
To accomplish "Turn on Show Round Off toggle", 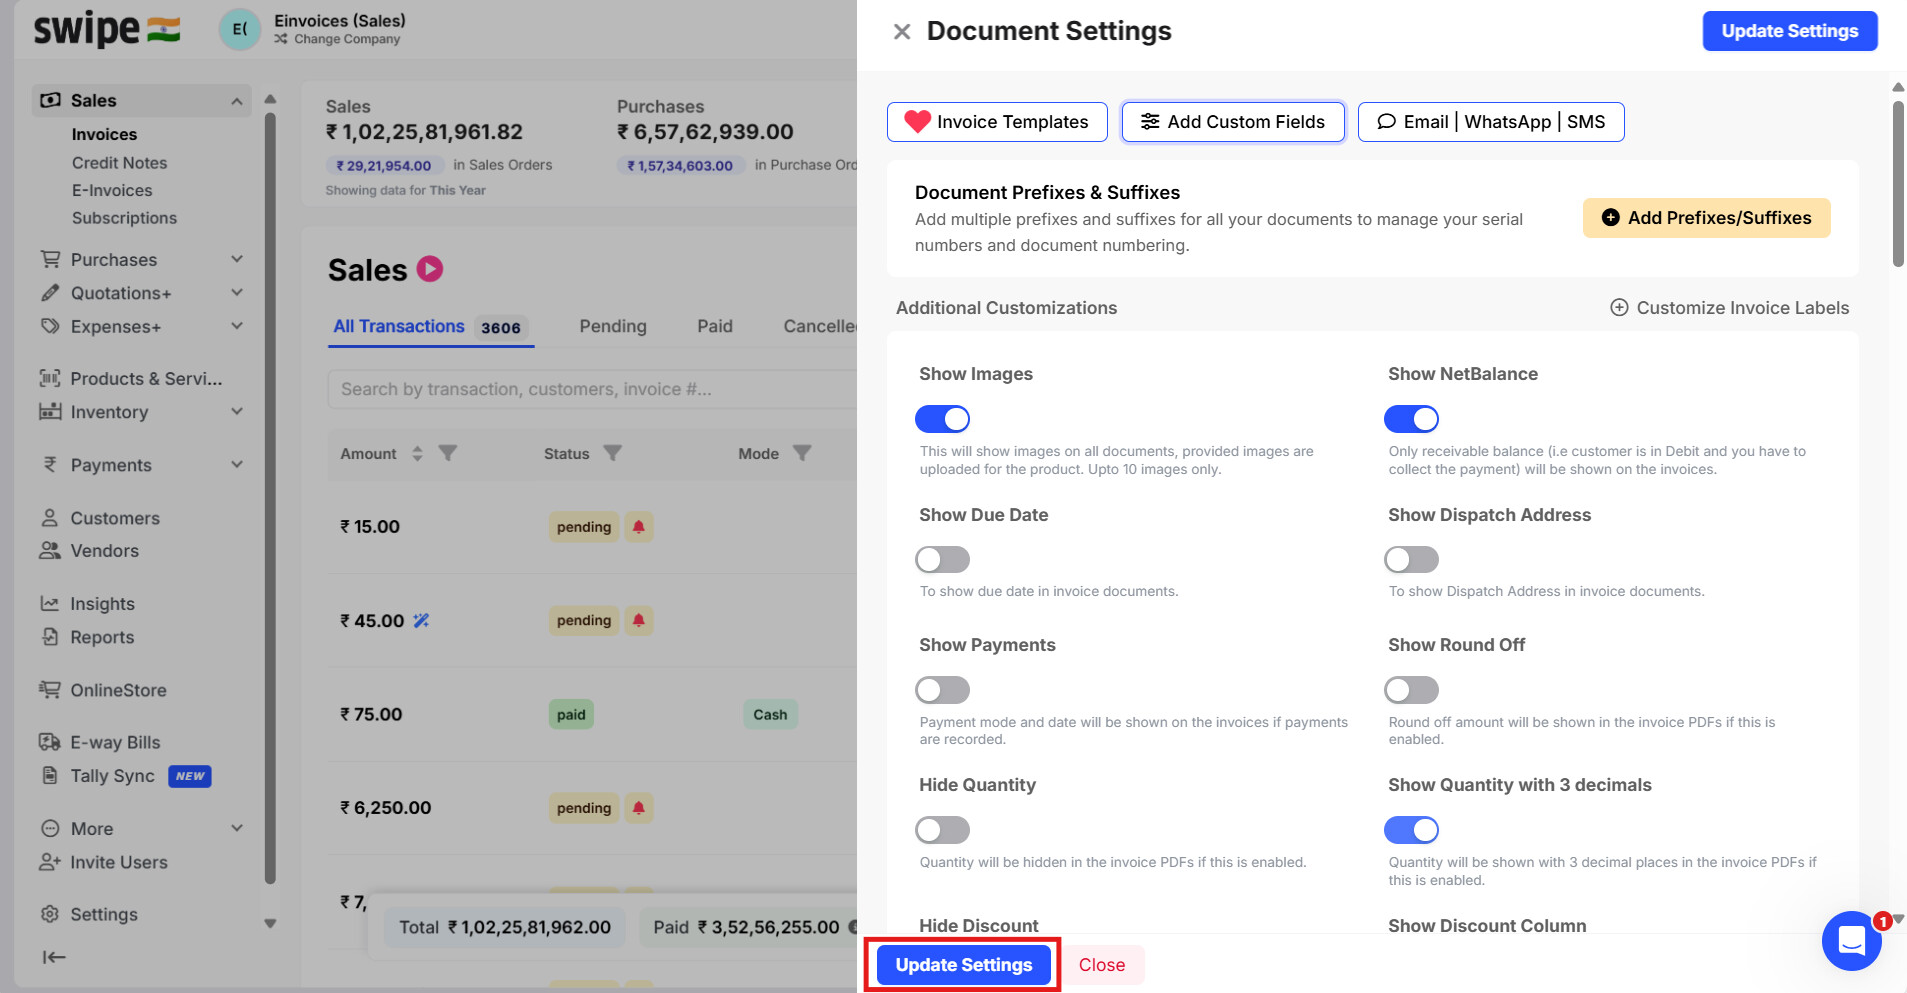I will tap(1411, 690).
